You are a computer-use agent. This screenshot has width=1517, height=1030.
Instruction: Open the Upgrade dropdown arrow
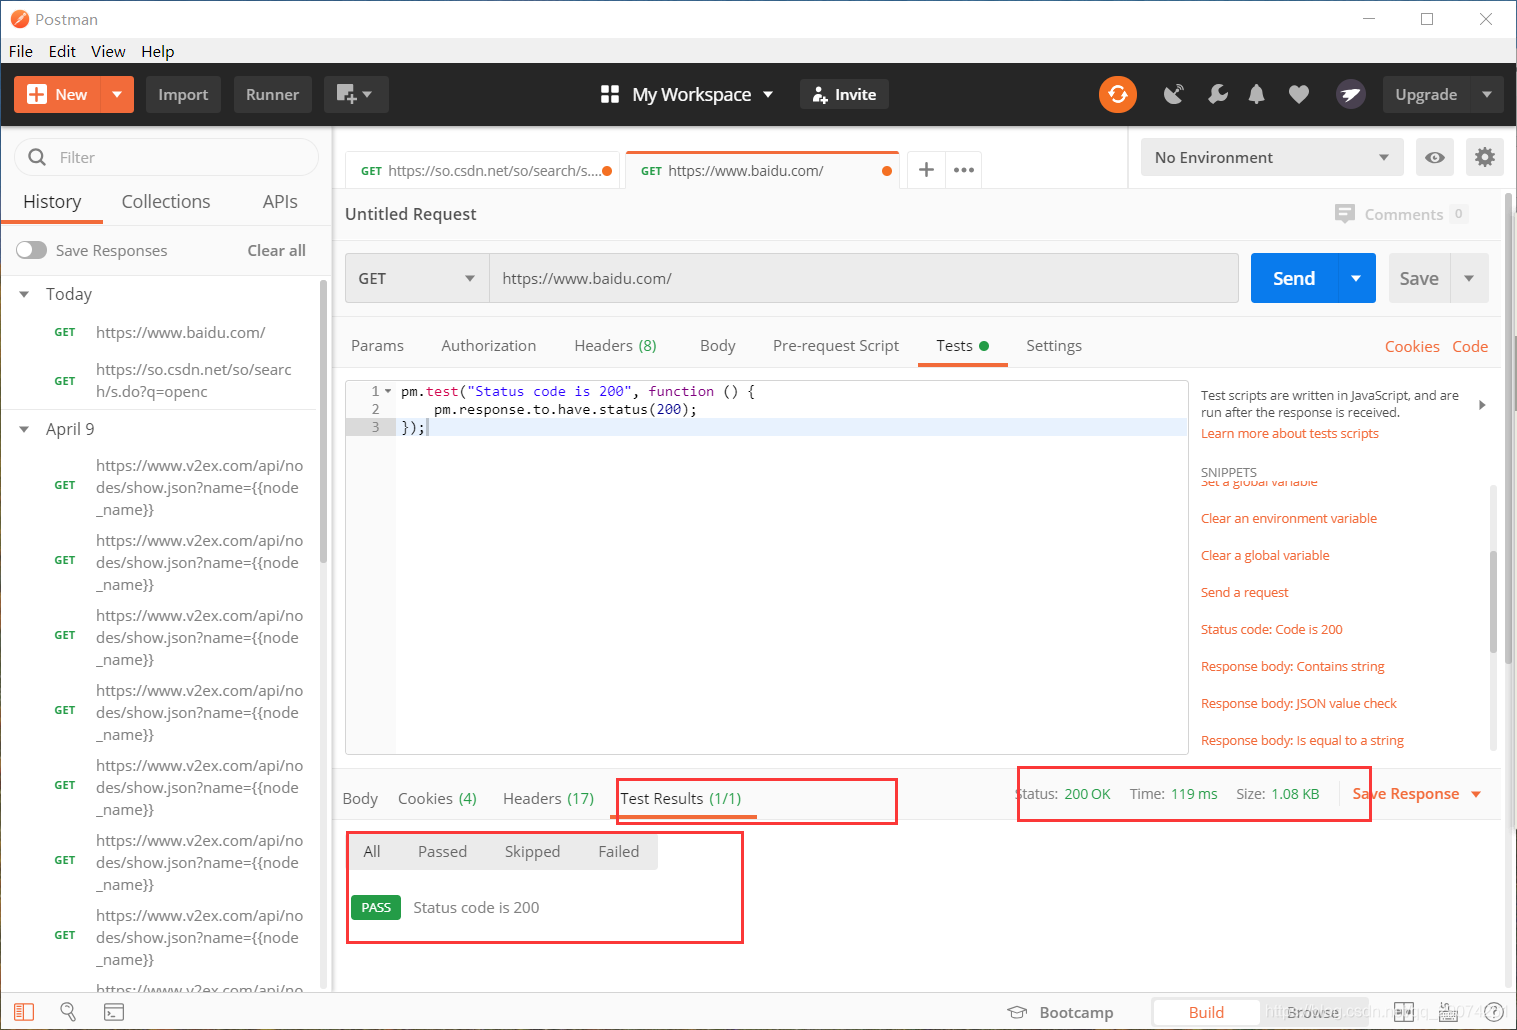[1487, 94]
